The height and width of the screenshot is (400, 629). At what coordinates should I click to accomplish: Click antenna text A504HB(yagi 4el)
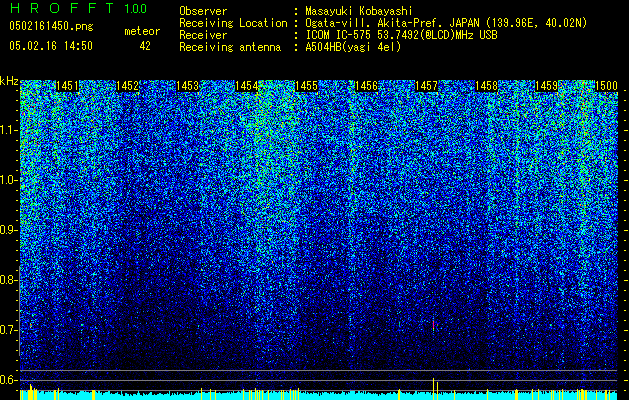(353, 47)
